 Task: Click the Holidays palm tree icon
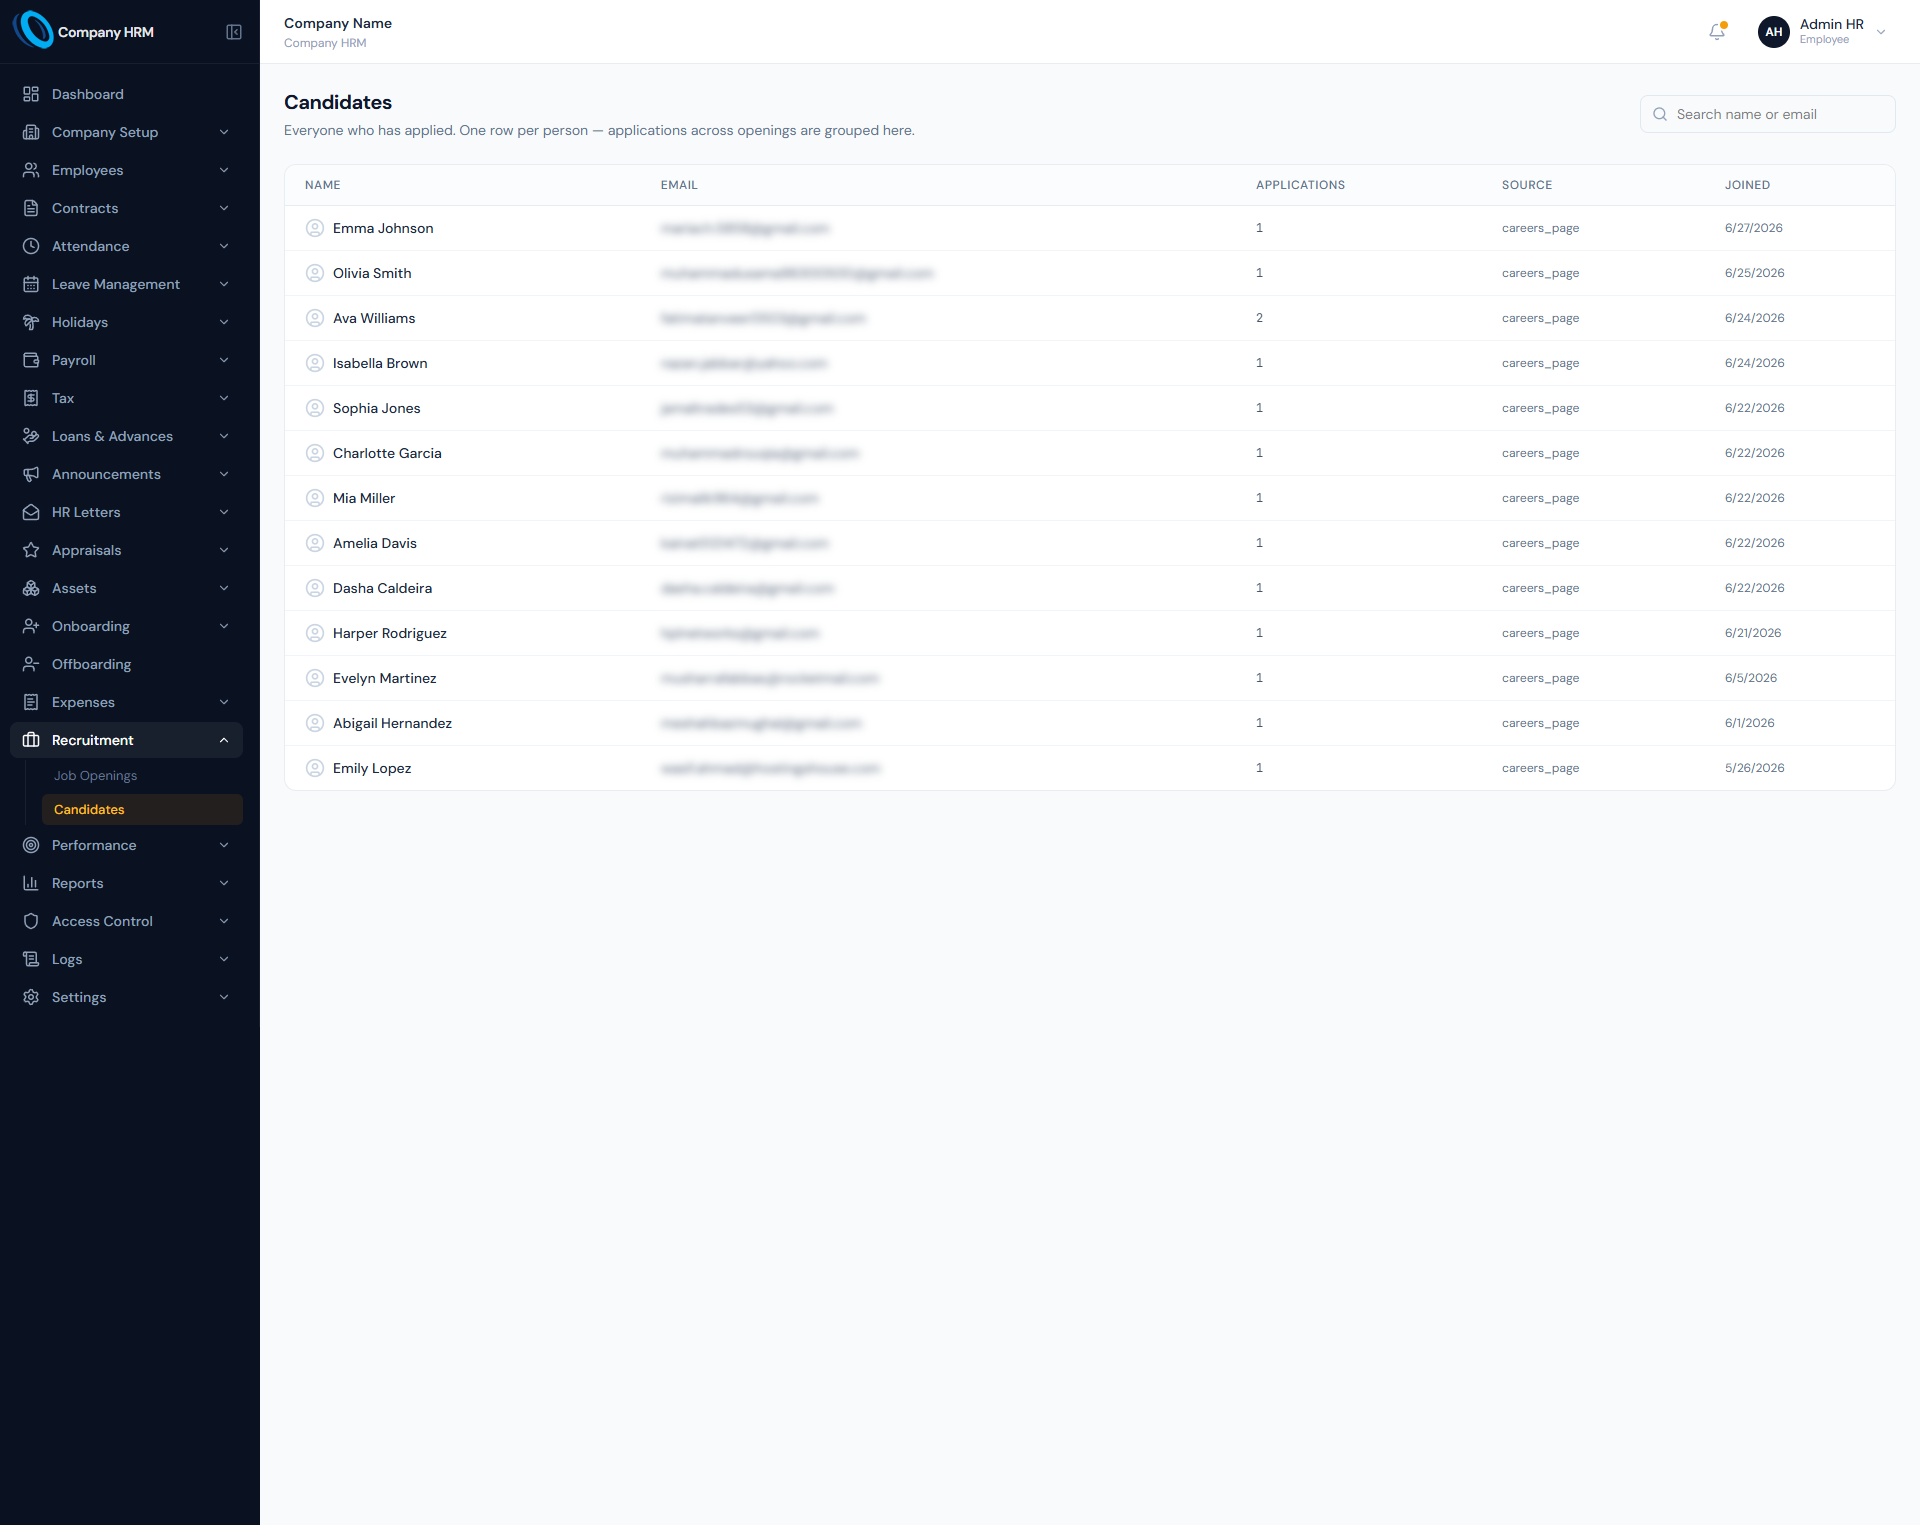pyautogui.click(x=31, y=322)
